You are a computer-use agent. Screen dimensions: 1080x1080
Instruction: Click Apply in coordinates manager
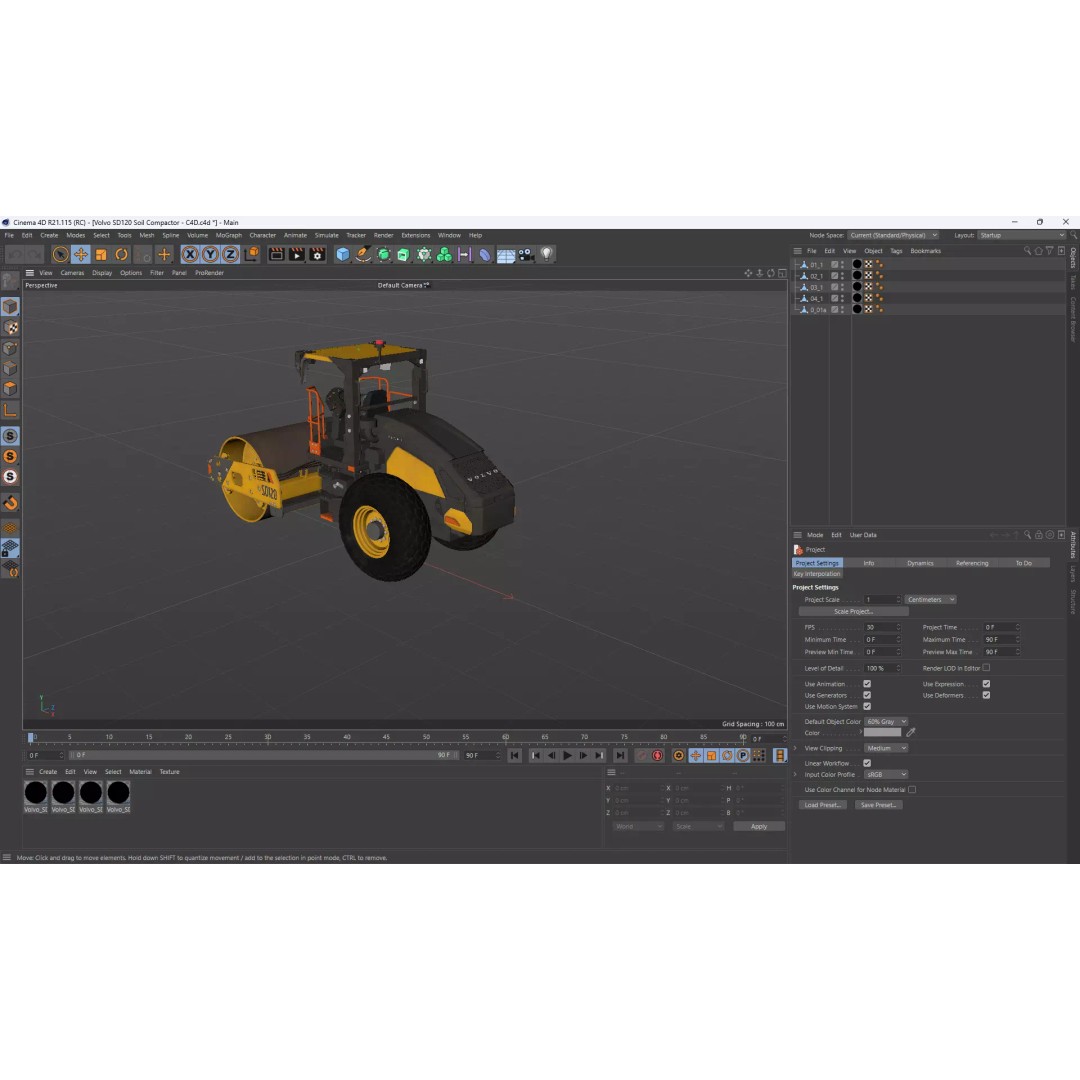pyautogui.click(x=758, y=826)
